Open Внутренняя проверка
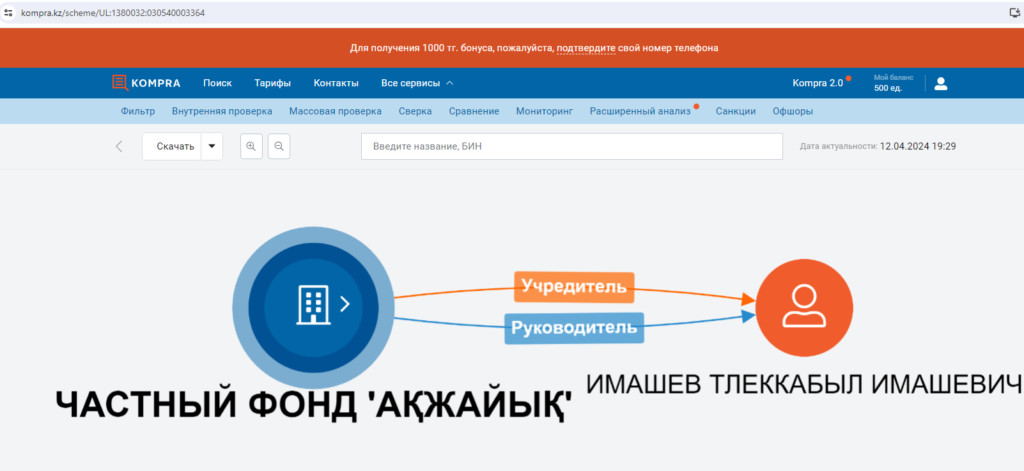1024x471 pixels. click(222, 111)
